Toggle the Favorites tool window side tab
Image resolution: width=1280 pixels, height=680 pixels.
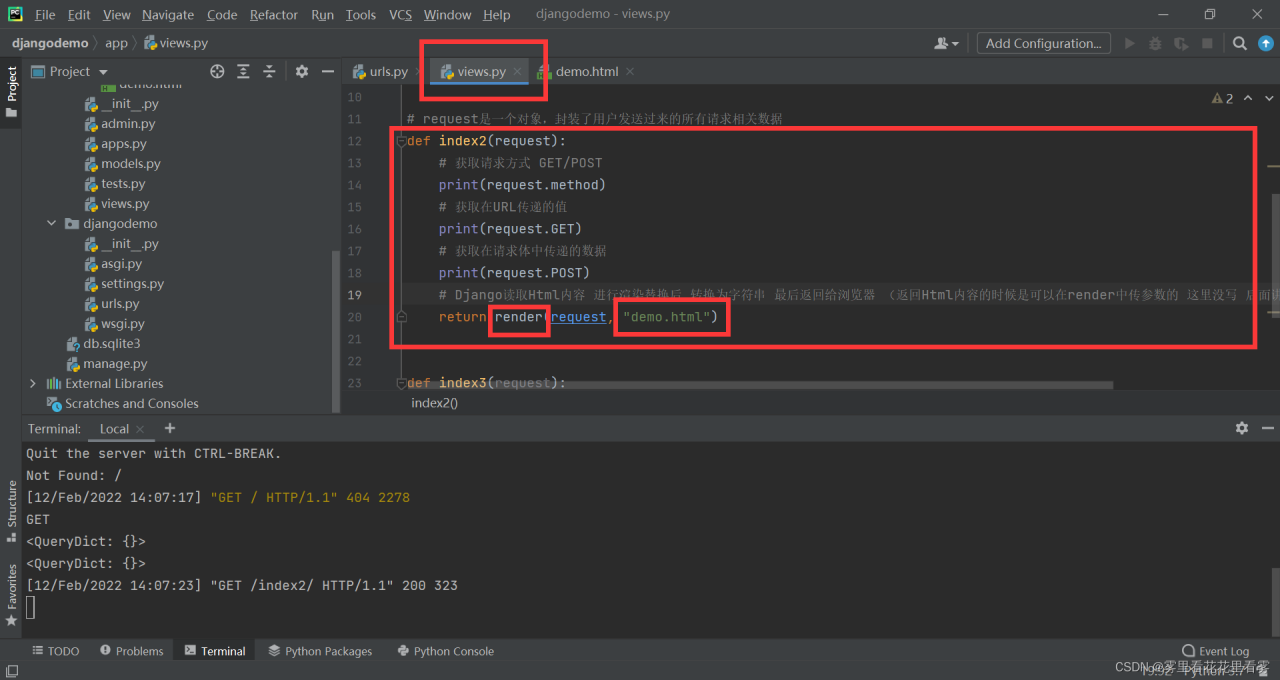pyautogui.click(x=11, y=596)
